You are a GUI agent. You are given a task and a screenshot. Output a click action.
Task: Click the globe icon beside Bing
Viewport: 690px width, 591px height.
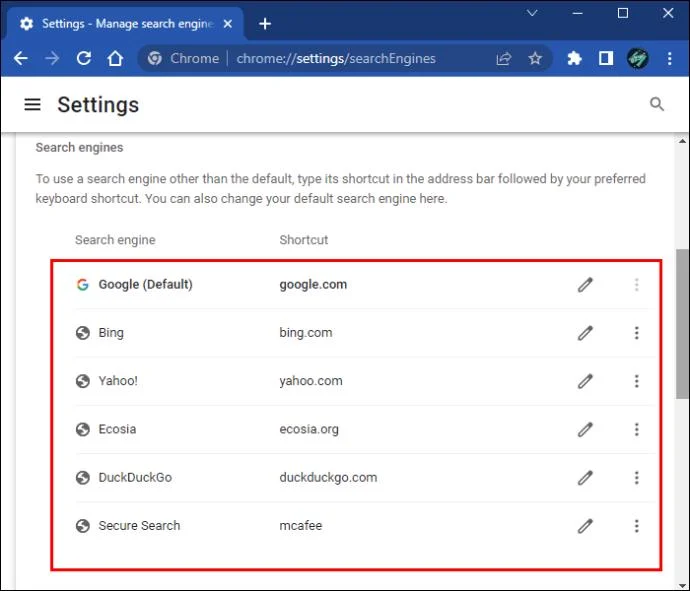click(83, 333)
